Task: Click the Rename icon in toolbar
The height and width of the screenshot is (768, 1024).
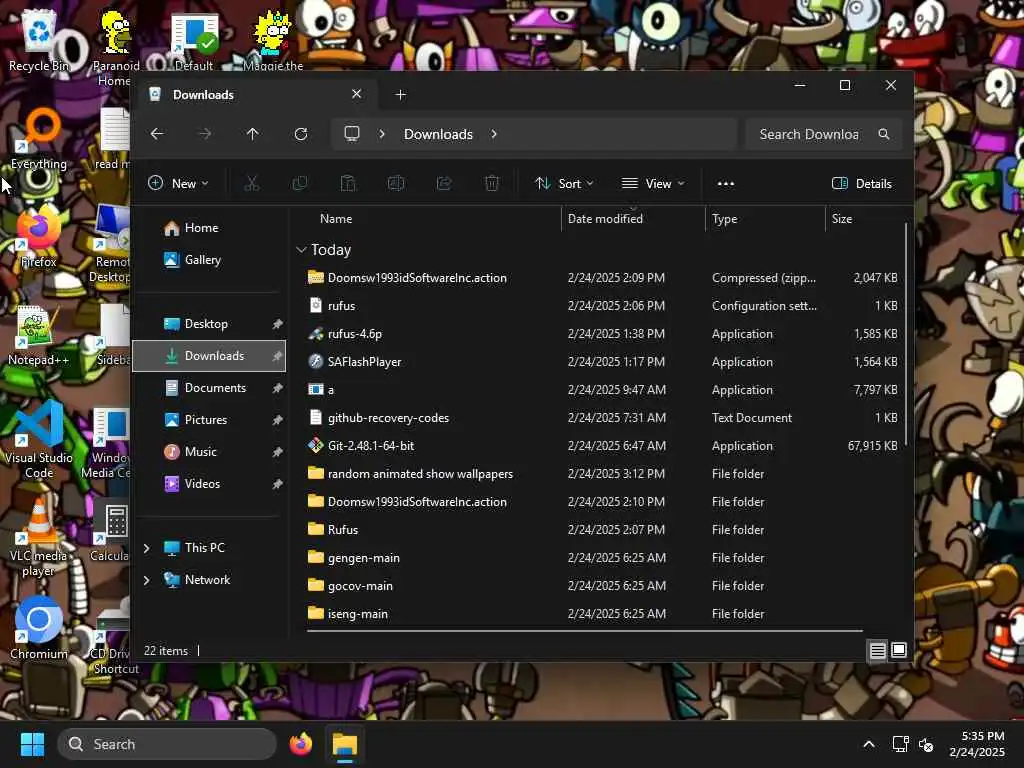Action: point(396,184)
